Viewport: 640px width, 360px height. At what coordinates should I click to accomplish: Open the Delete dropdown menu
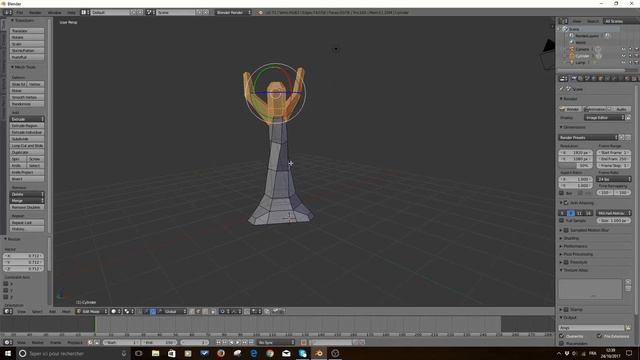point(27,194)
